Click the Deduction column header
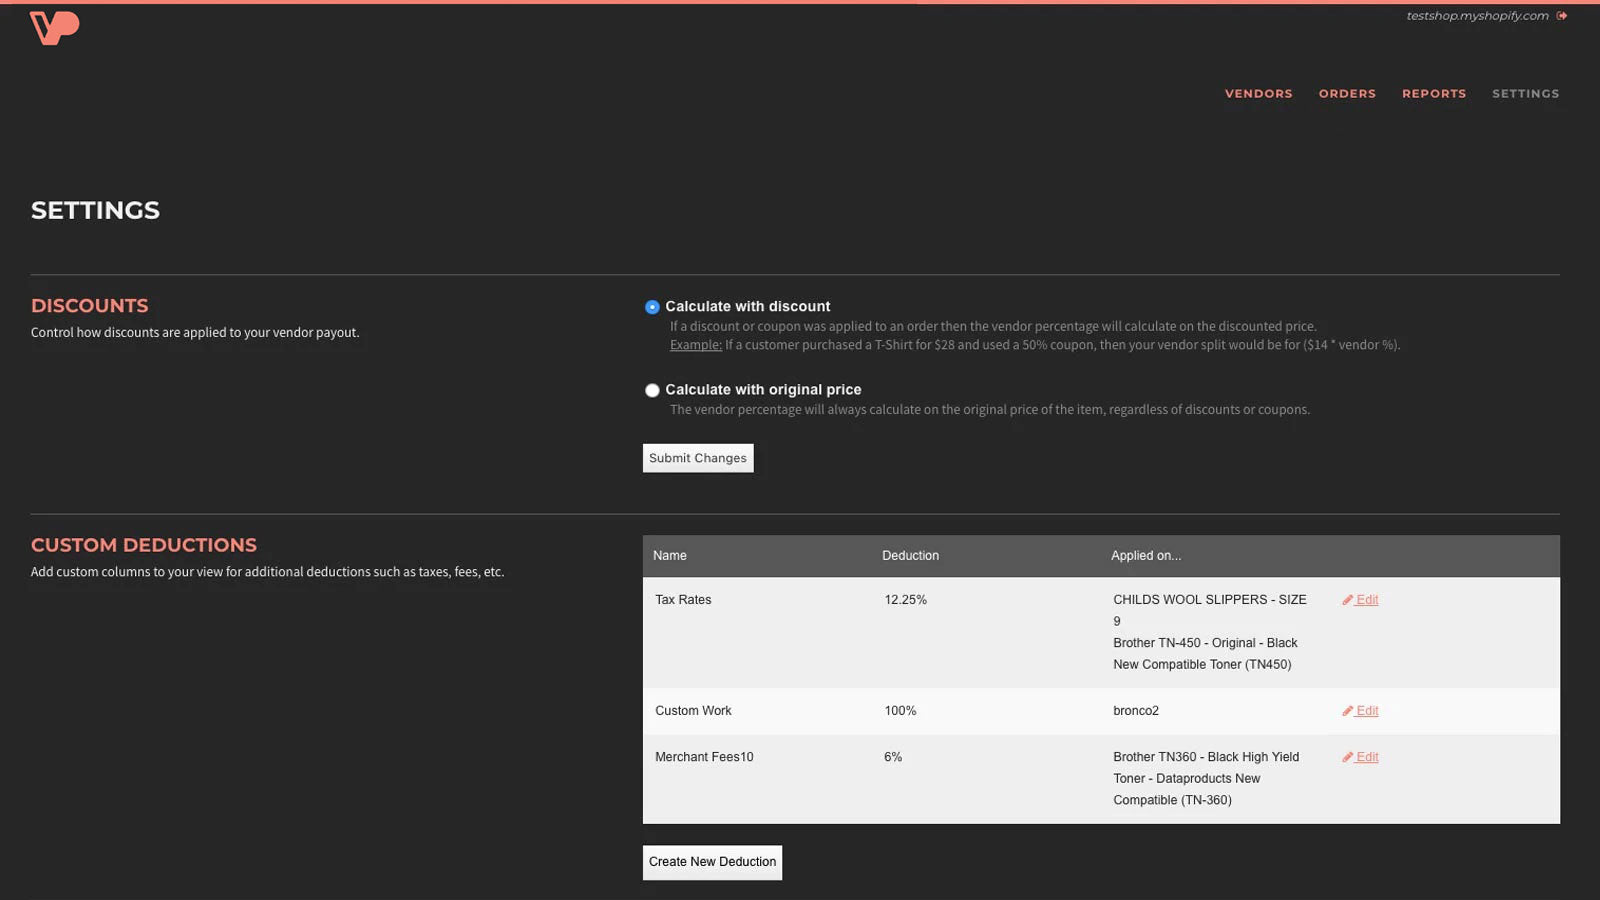The image size is (1600, 900). pos(910,555)
